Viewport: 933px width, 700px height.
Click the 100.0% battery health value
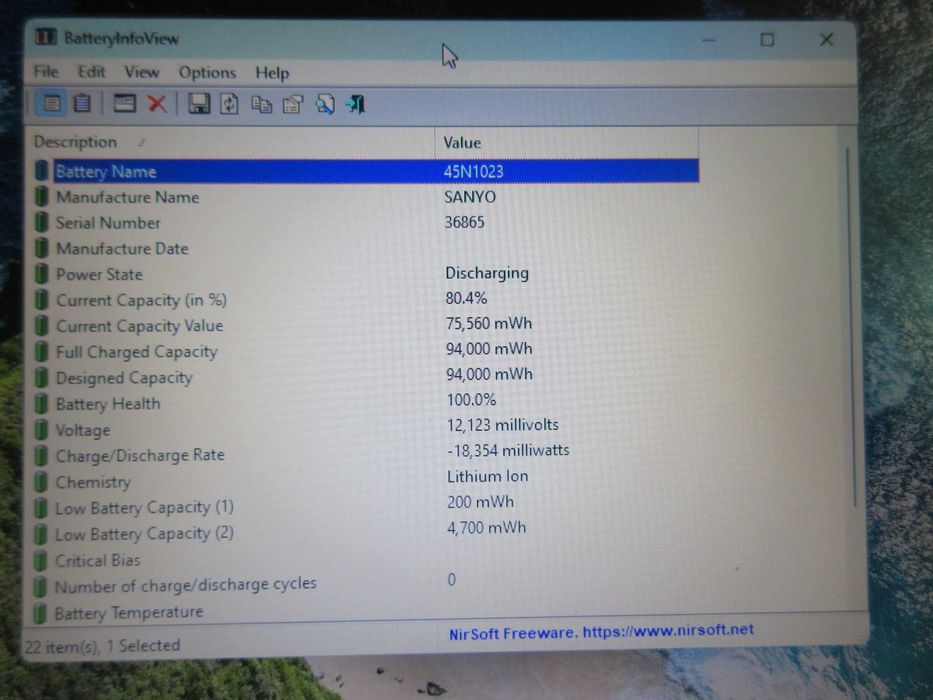(x=471, y=399)
